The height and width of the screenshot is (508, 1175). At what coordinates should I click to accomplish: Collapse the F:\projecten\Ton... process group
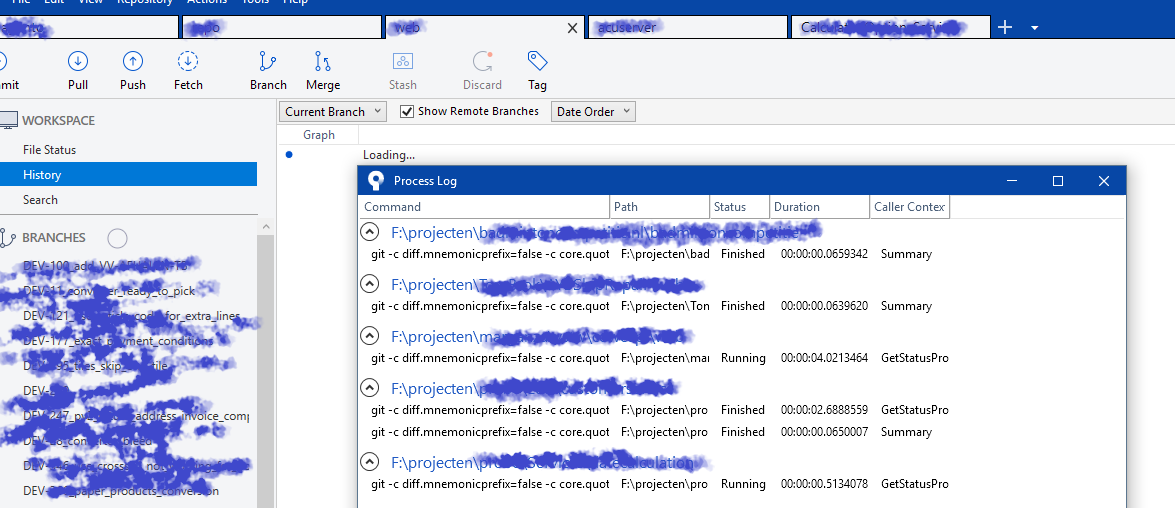click(x=369, y=283)
